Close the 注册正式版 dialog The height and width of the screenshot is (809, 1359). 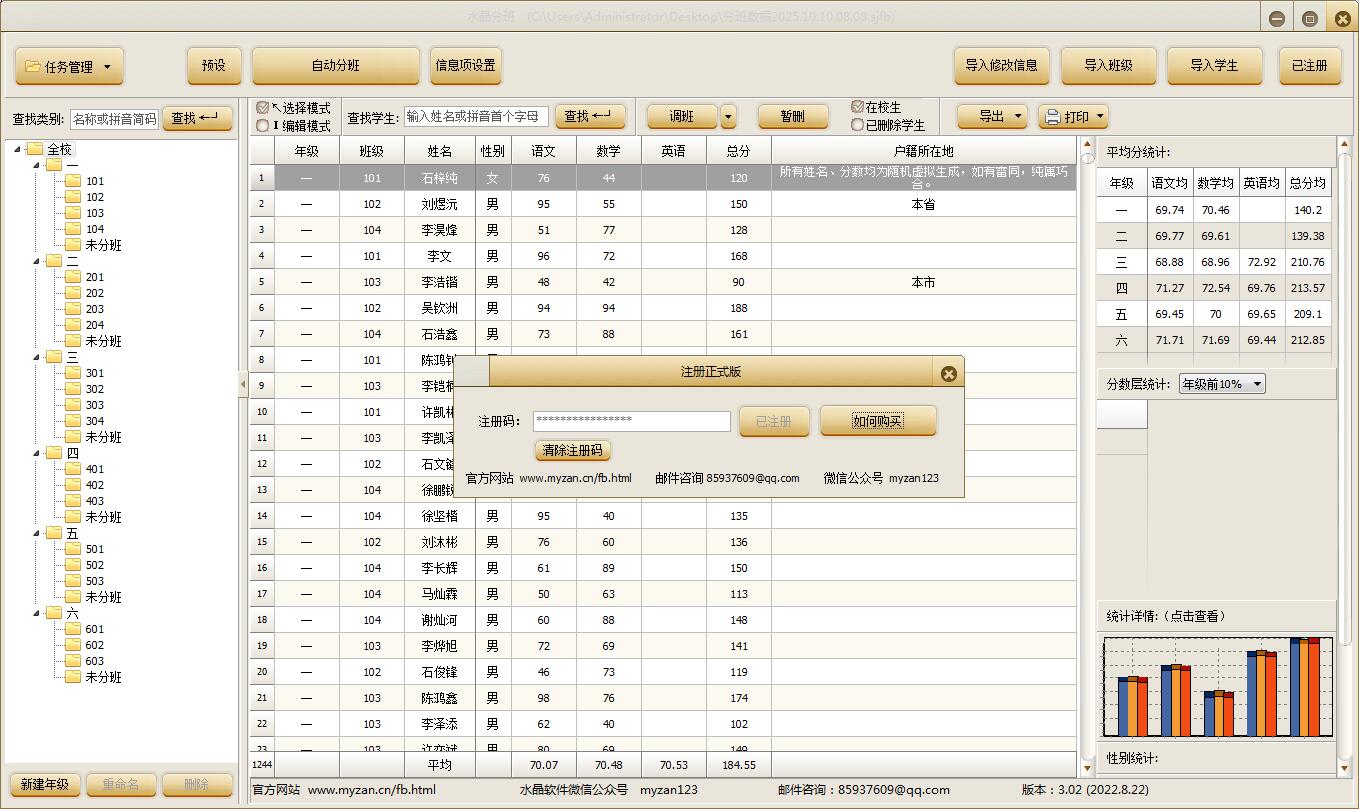[x=948, y=373]
